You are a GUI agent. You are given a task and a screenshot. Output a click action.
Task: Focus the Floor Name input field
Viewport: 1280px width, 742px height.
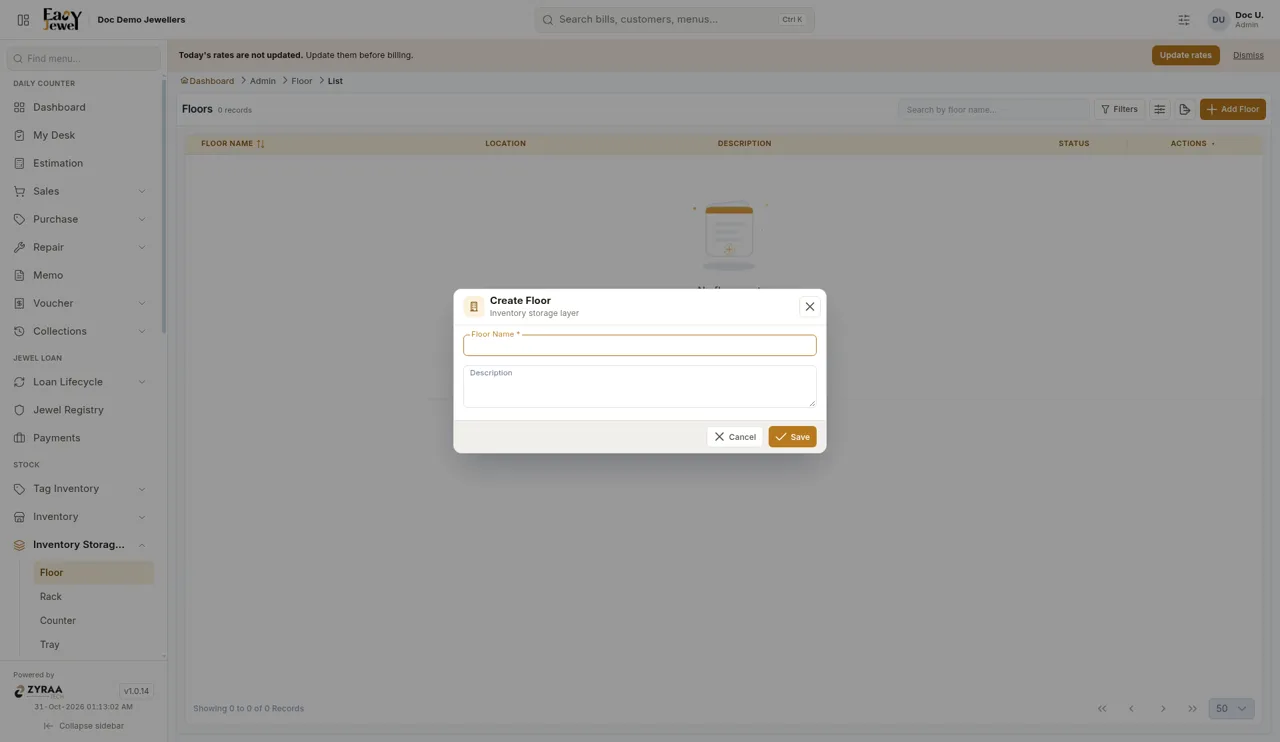[x=640, y=345]
